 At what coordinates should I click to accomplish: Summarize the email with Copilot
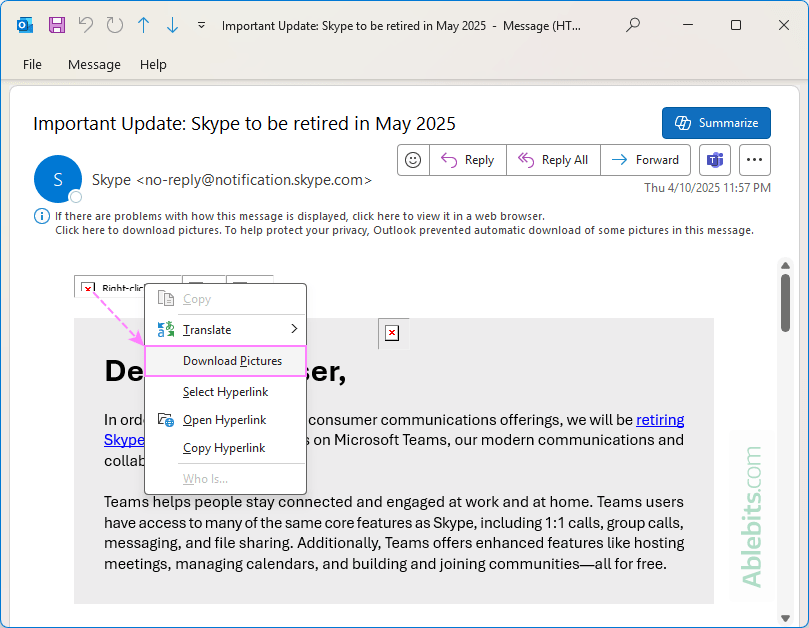pos(716,123)
